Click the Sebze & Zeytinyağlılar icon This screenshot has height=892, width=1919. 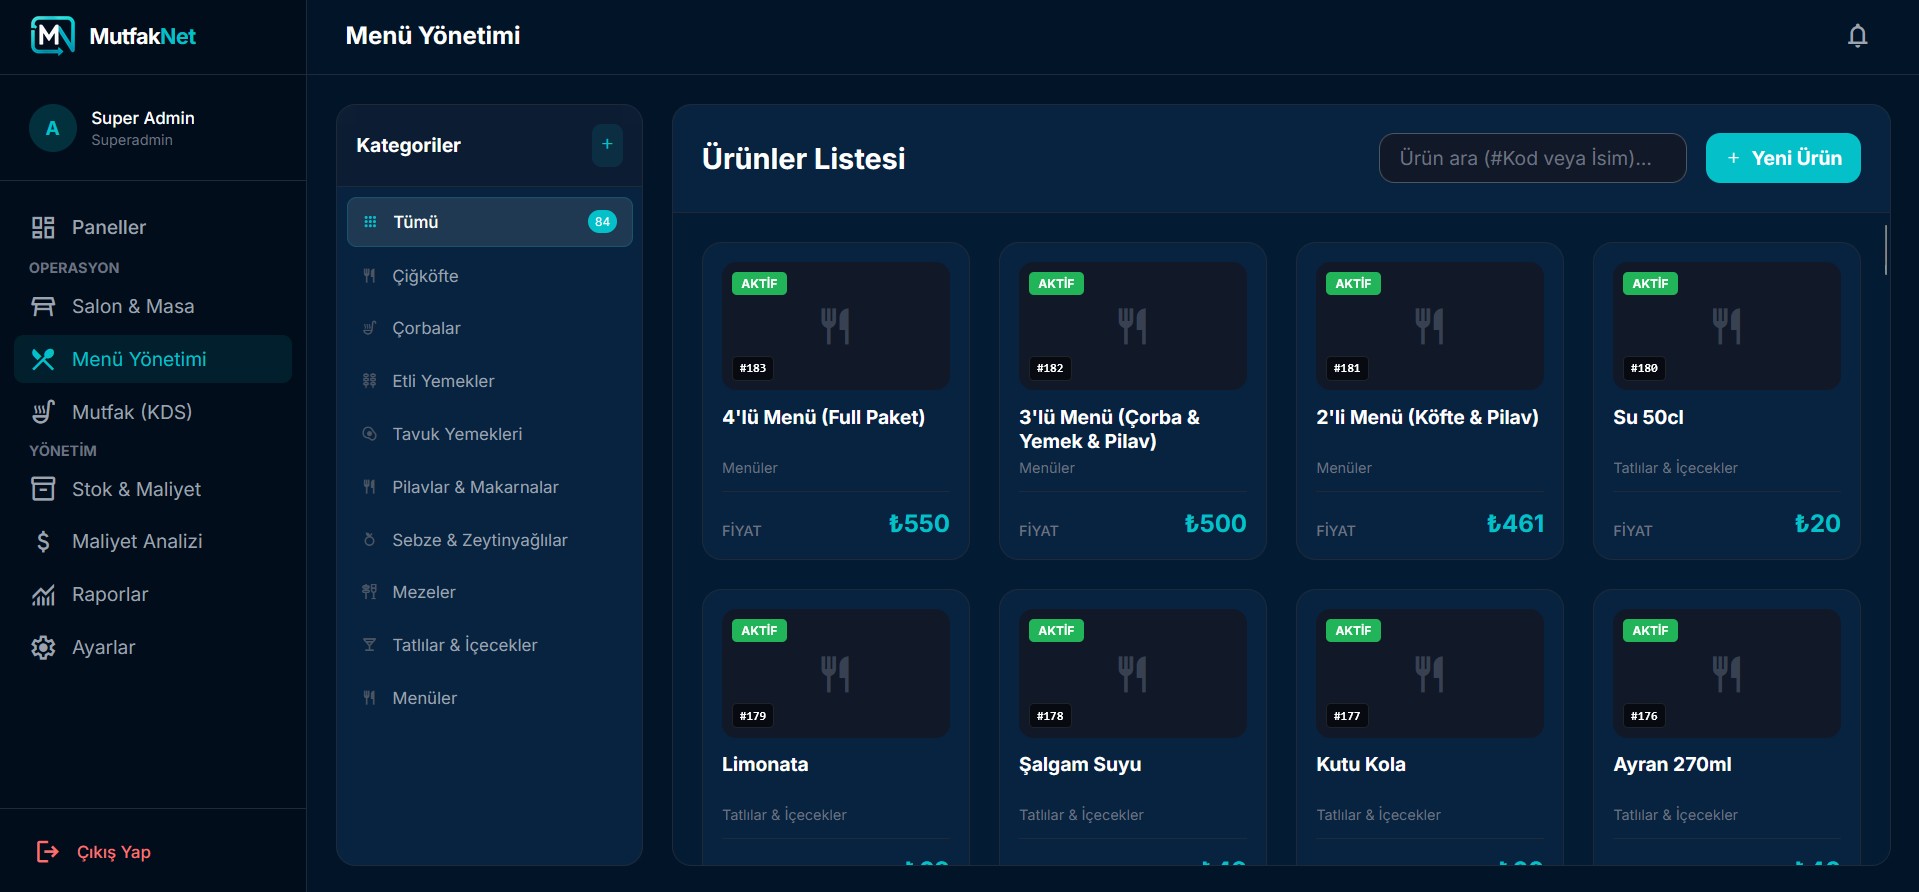coord(369,540)
